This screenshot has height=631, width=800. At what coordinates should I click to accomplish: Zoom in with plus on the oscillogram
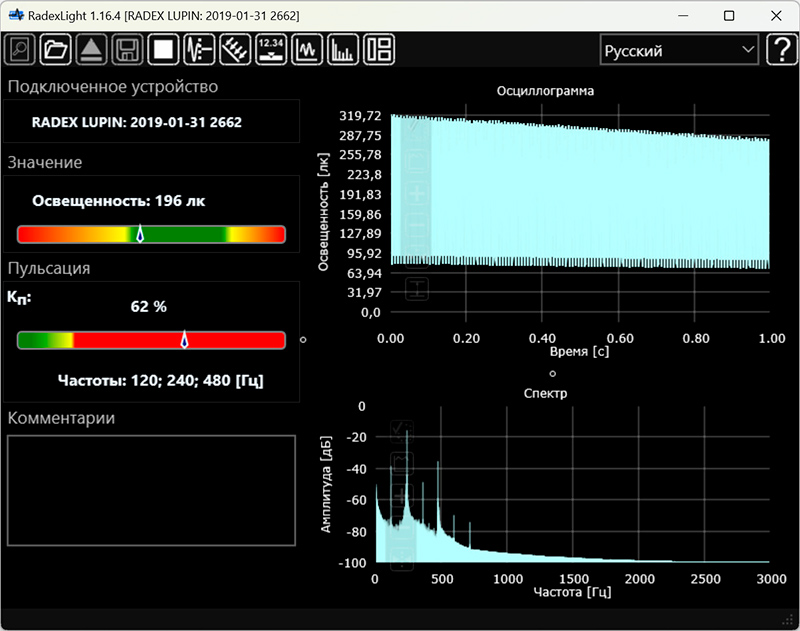(417, 192)
